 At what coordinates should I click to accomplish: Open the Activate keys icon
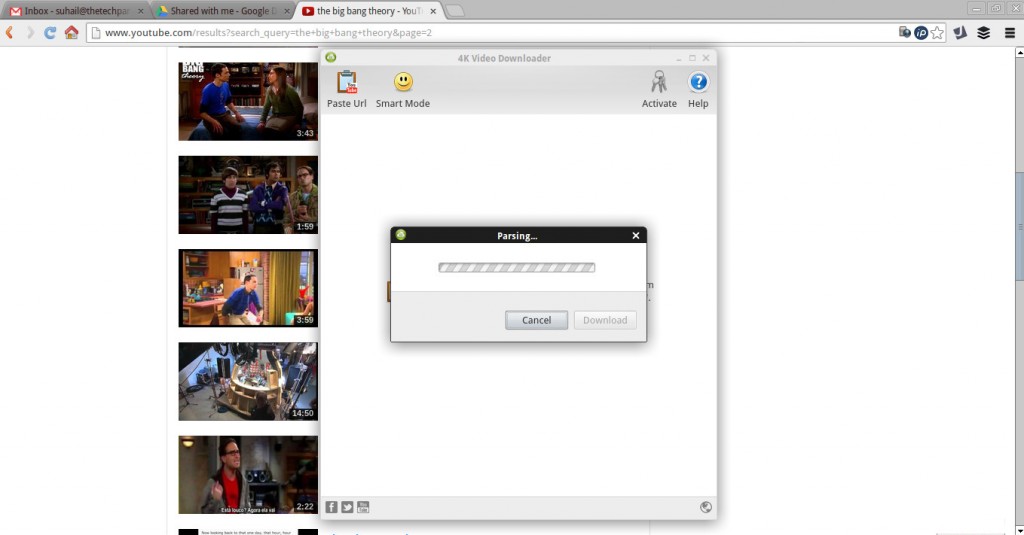tap(659, 82)
